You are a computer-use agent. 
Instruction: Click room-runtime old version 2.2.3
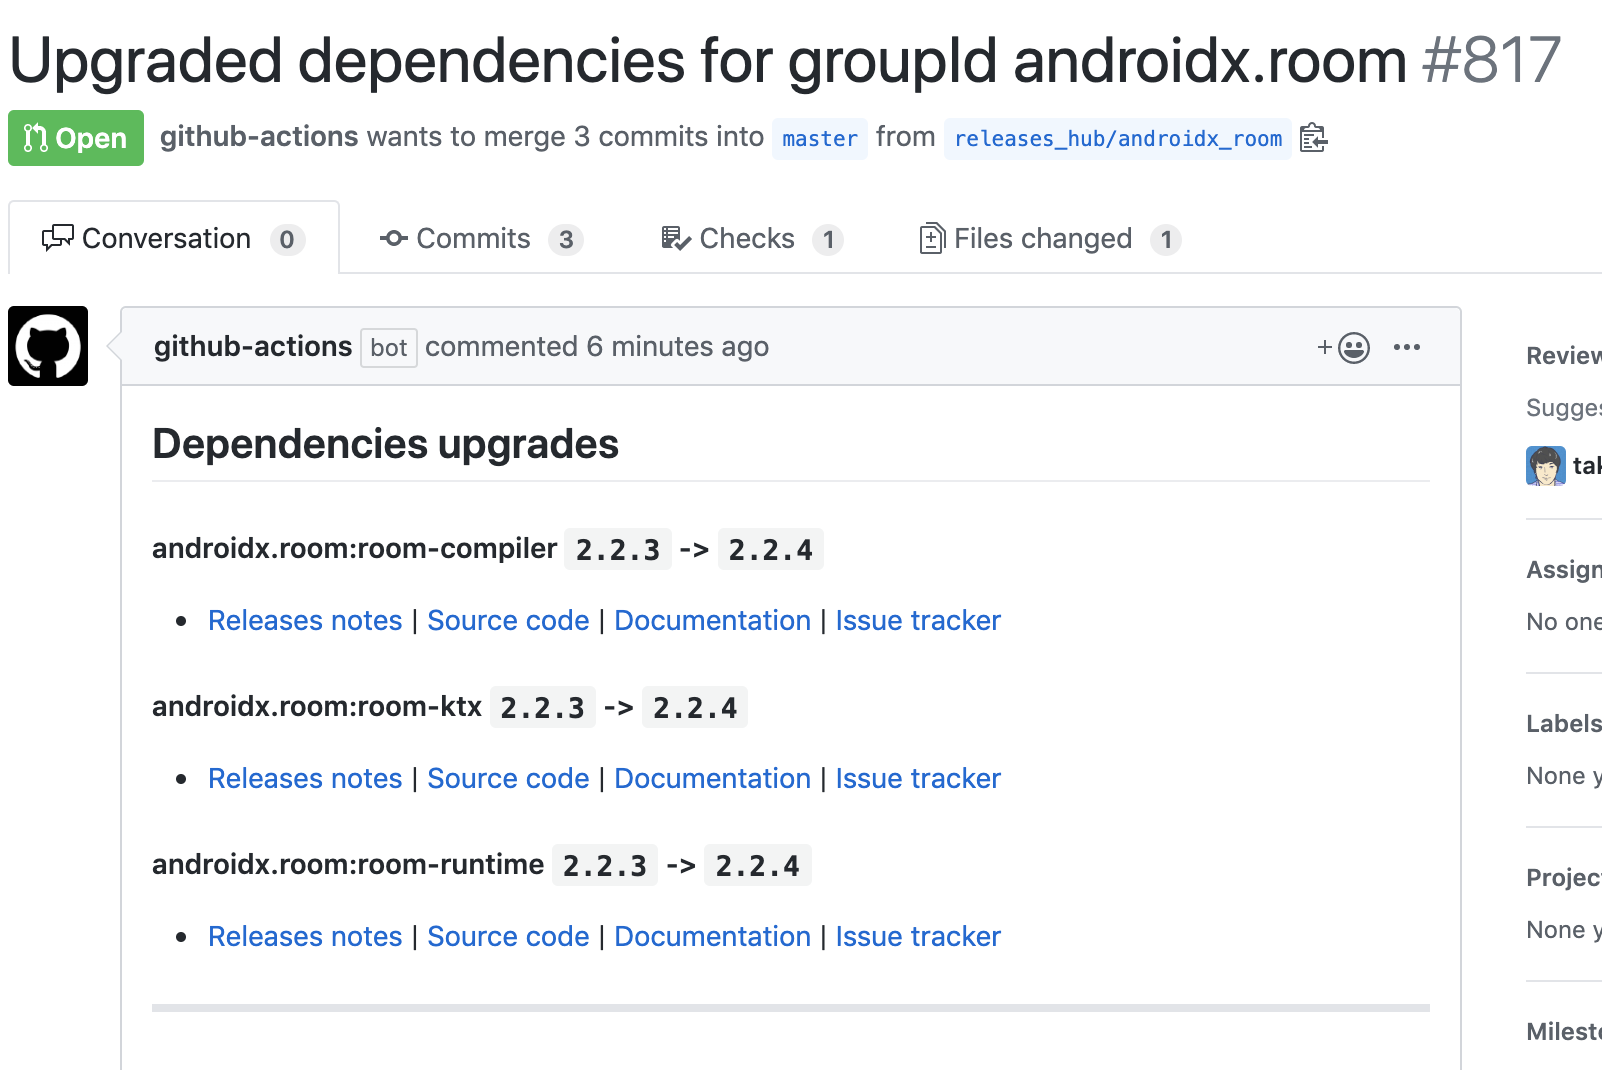(605, 865)
